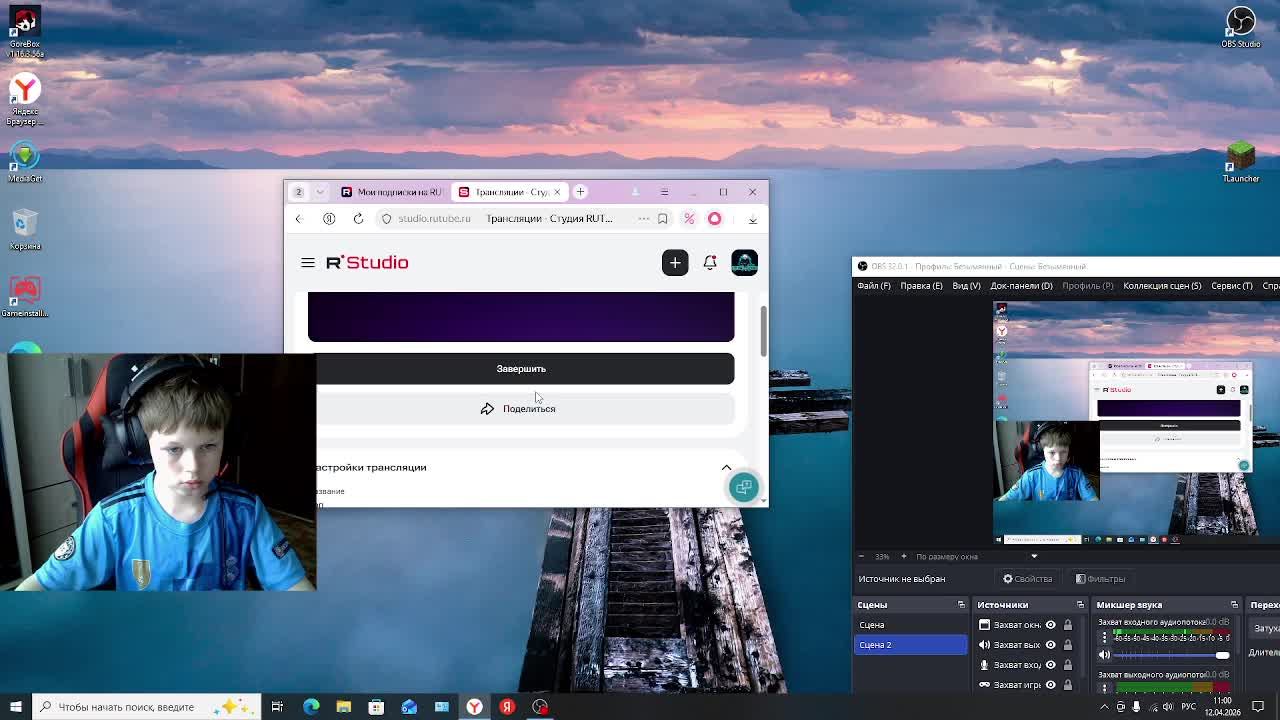This screenshot has height=720, width=1280.
Task: Open the По размеру окна scaling dropdown
Action: tap(977, 556)
